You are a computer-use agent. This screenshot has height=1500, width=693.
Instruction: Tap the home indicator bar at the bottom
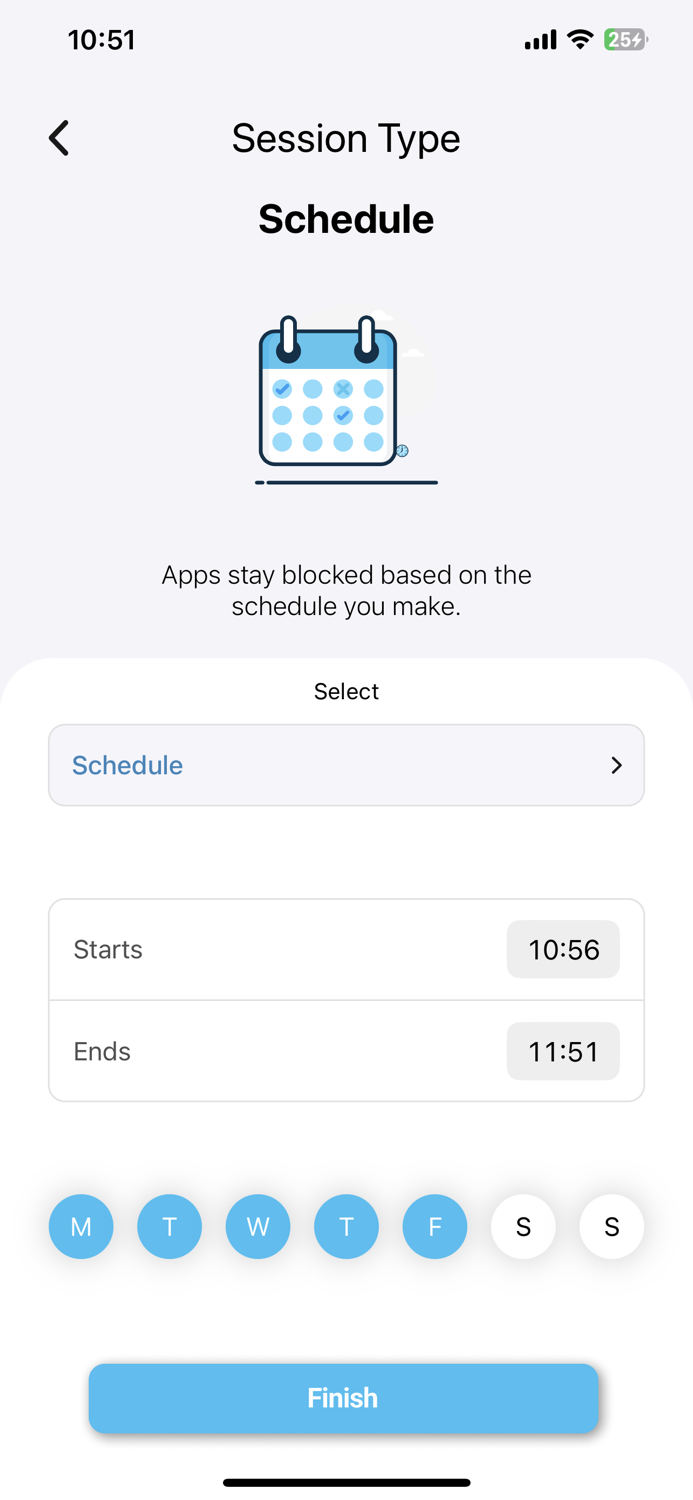[346, 1482]
